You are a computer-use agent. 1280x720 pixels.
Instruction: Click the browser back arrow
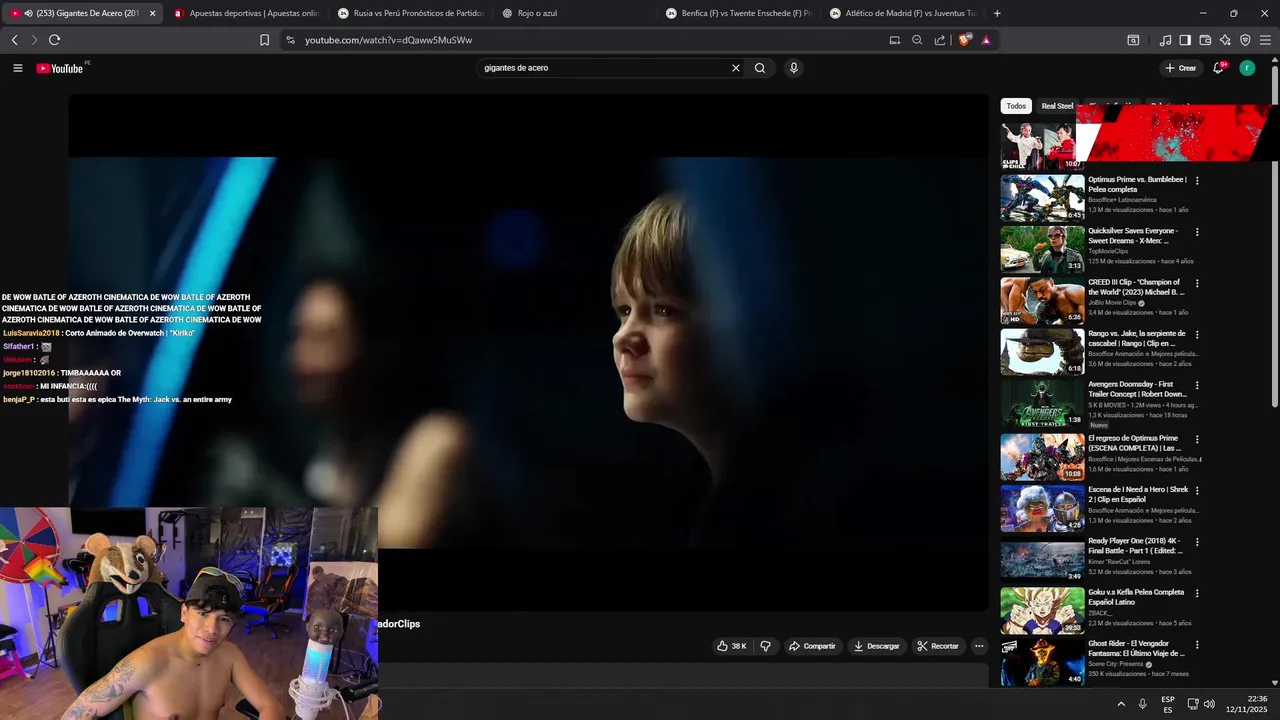click(14, 40)
